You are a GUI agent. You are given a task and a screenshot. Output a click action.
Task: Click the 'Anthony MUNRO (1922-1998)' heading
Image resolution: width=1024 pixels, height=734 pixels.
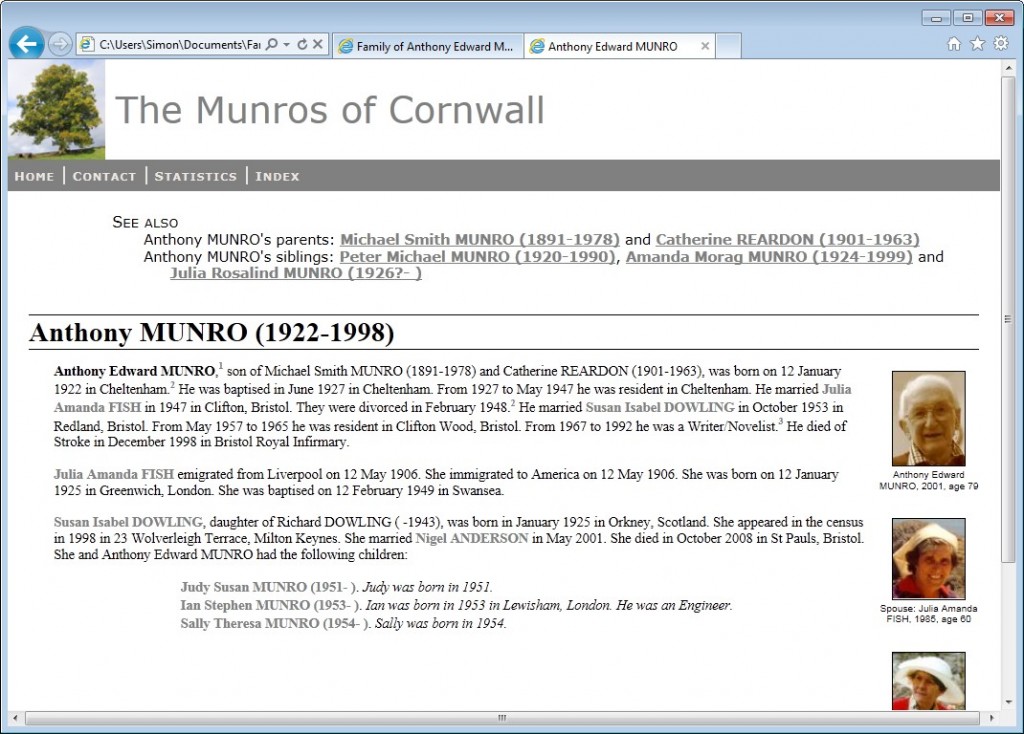point(212,332)
